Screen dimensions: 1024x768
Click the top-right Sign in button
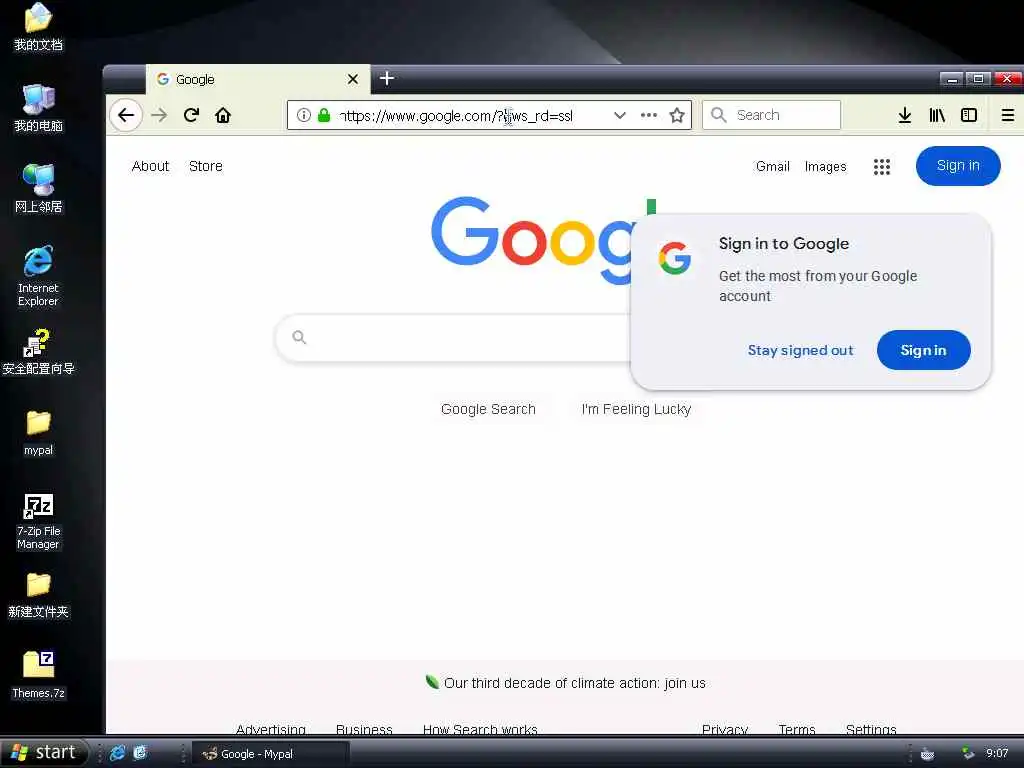pos(958,166)
